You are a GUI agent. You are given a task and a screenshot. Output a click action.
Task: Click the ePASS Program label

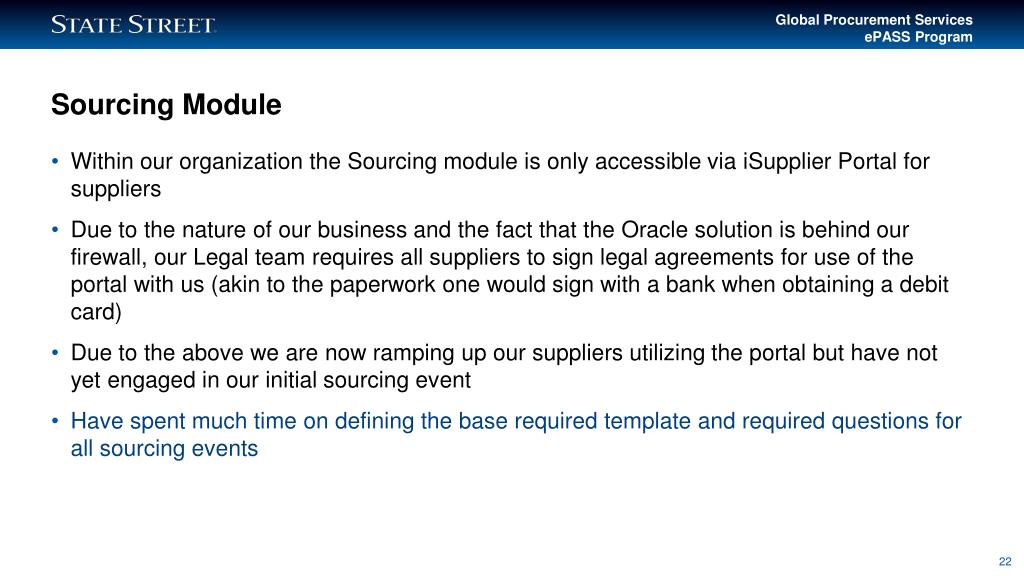pyautogui.click(x=918, y=37)
